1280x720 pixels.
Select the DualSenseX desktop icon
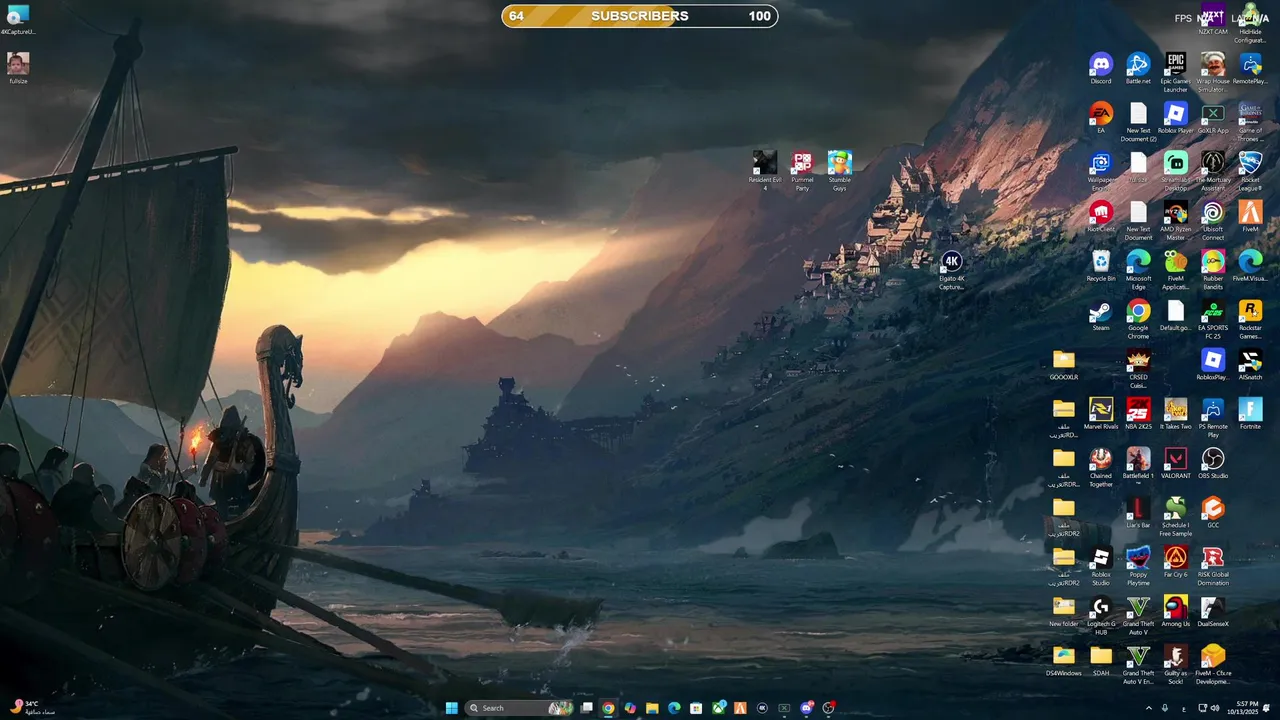point(1213,612)
